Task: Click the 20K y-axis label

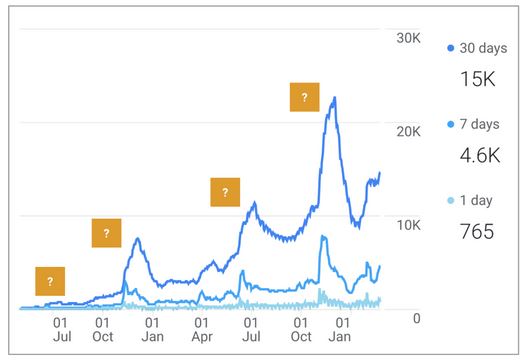Action: (x=408, y=132)
